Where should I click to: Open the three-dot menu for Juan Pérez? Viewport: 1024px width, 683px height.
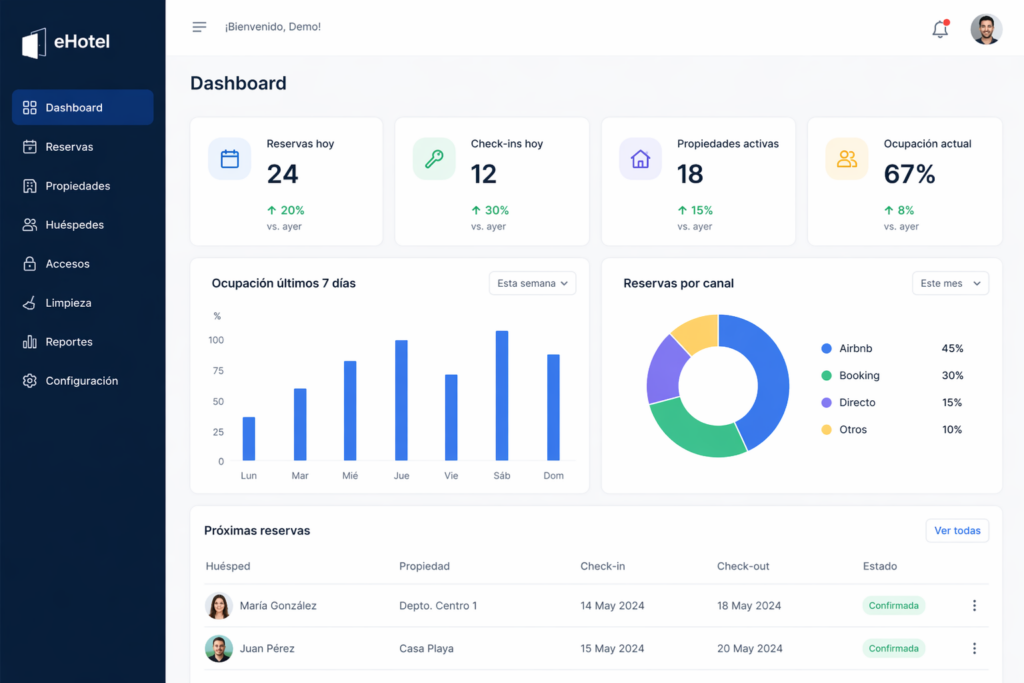(974, 648)
